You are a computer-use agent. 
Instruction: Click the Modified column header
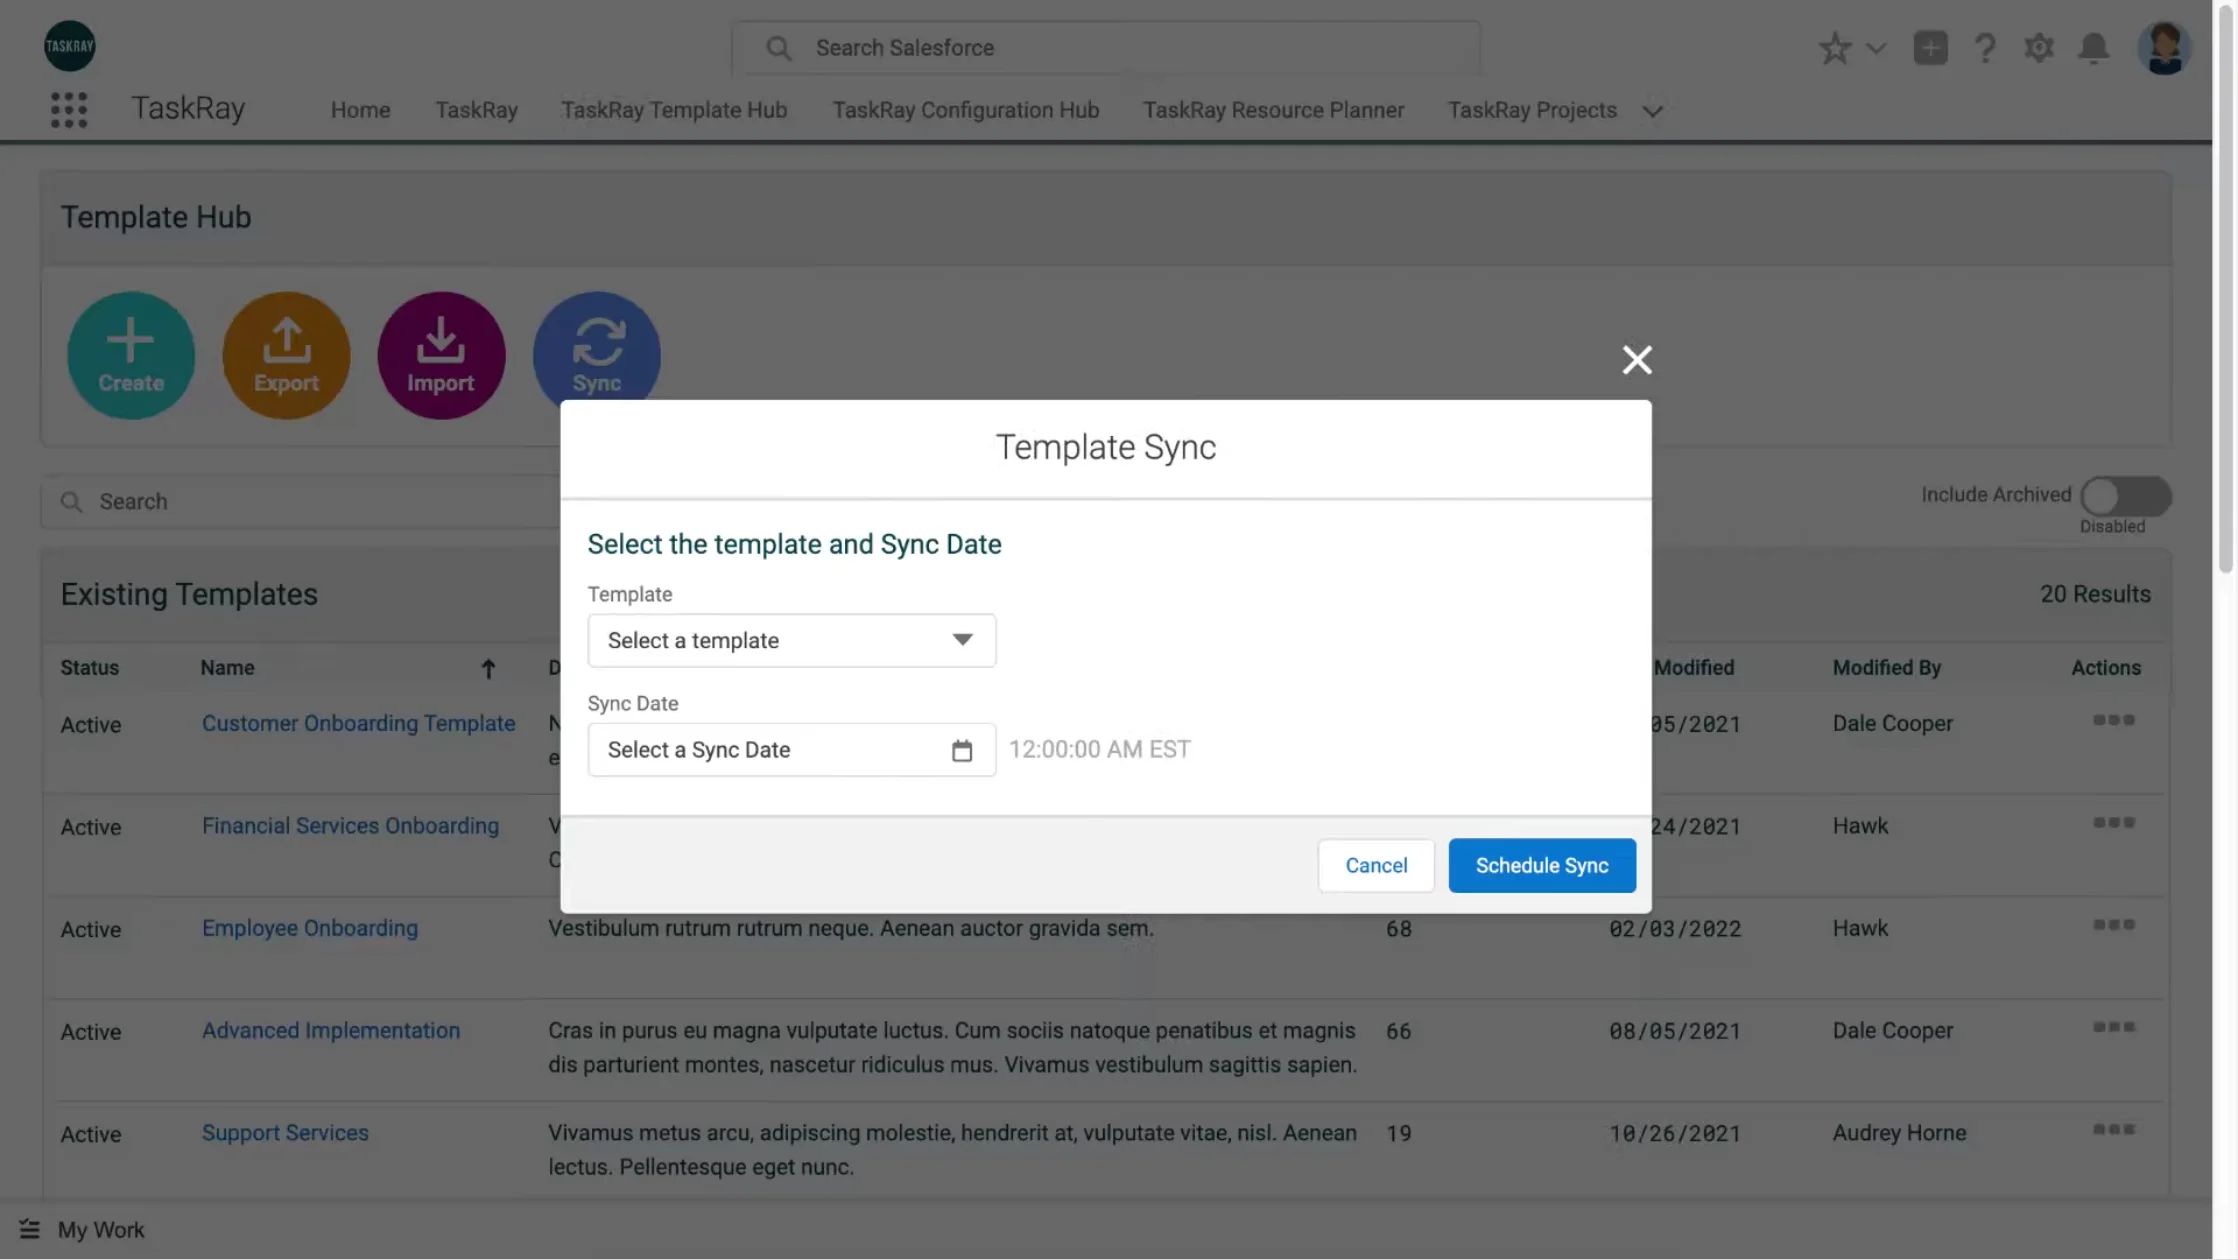pyautogui.click(x=1694, y=668)
